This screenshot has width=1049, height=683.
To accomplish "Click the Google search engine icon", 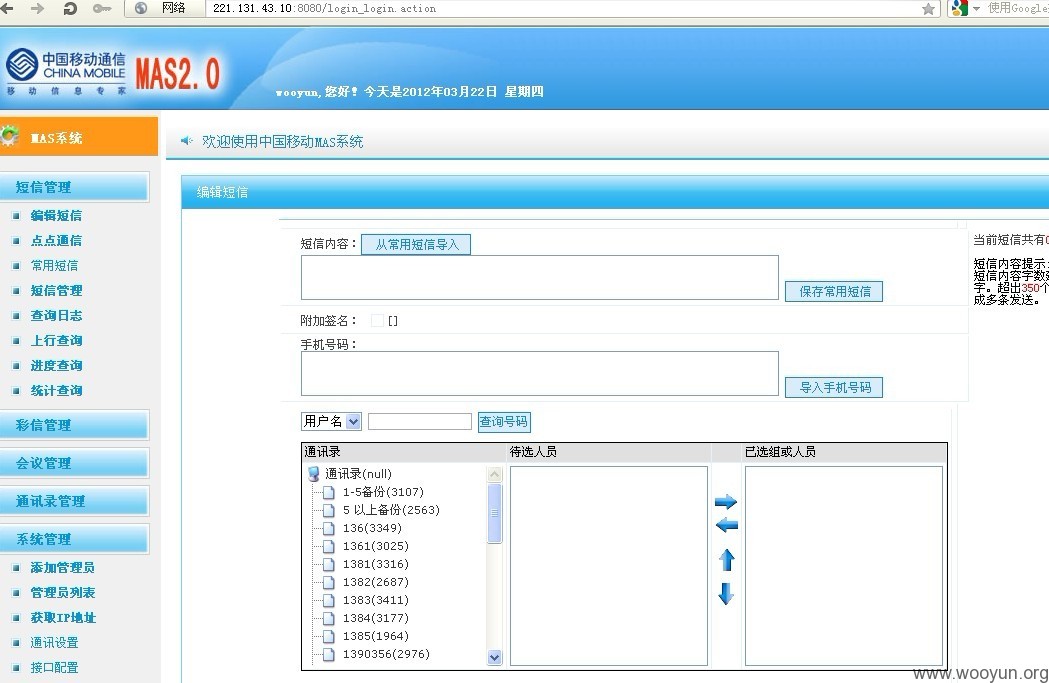I will click(x=960, y=8).
